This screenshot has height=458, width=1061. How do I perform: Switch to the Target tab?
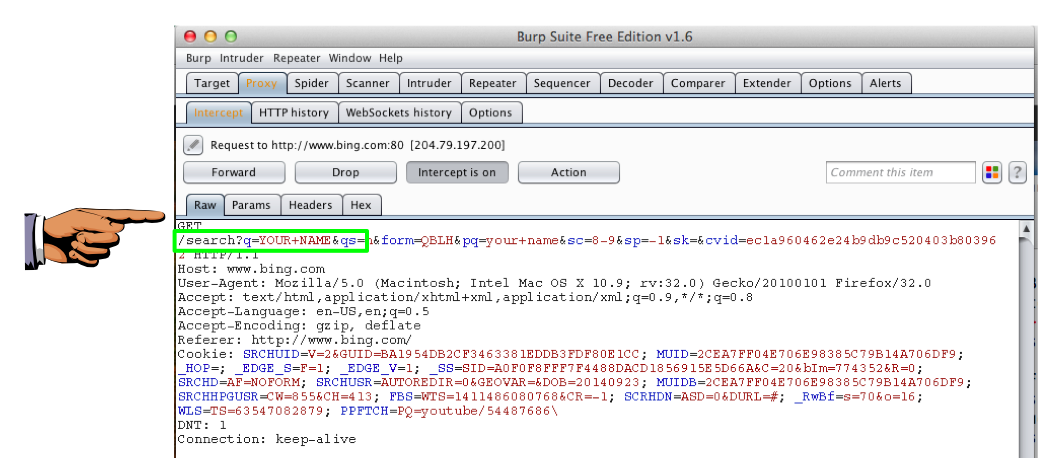(x=212, y=83)
